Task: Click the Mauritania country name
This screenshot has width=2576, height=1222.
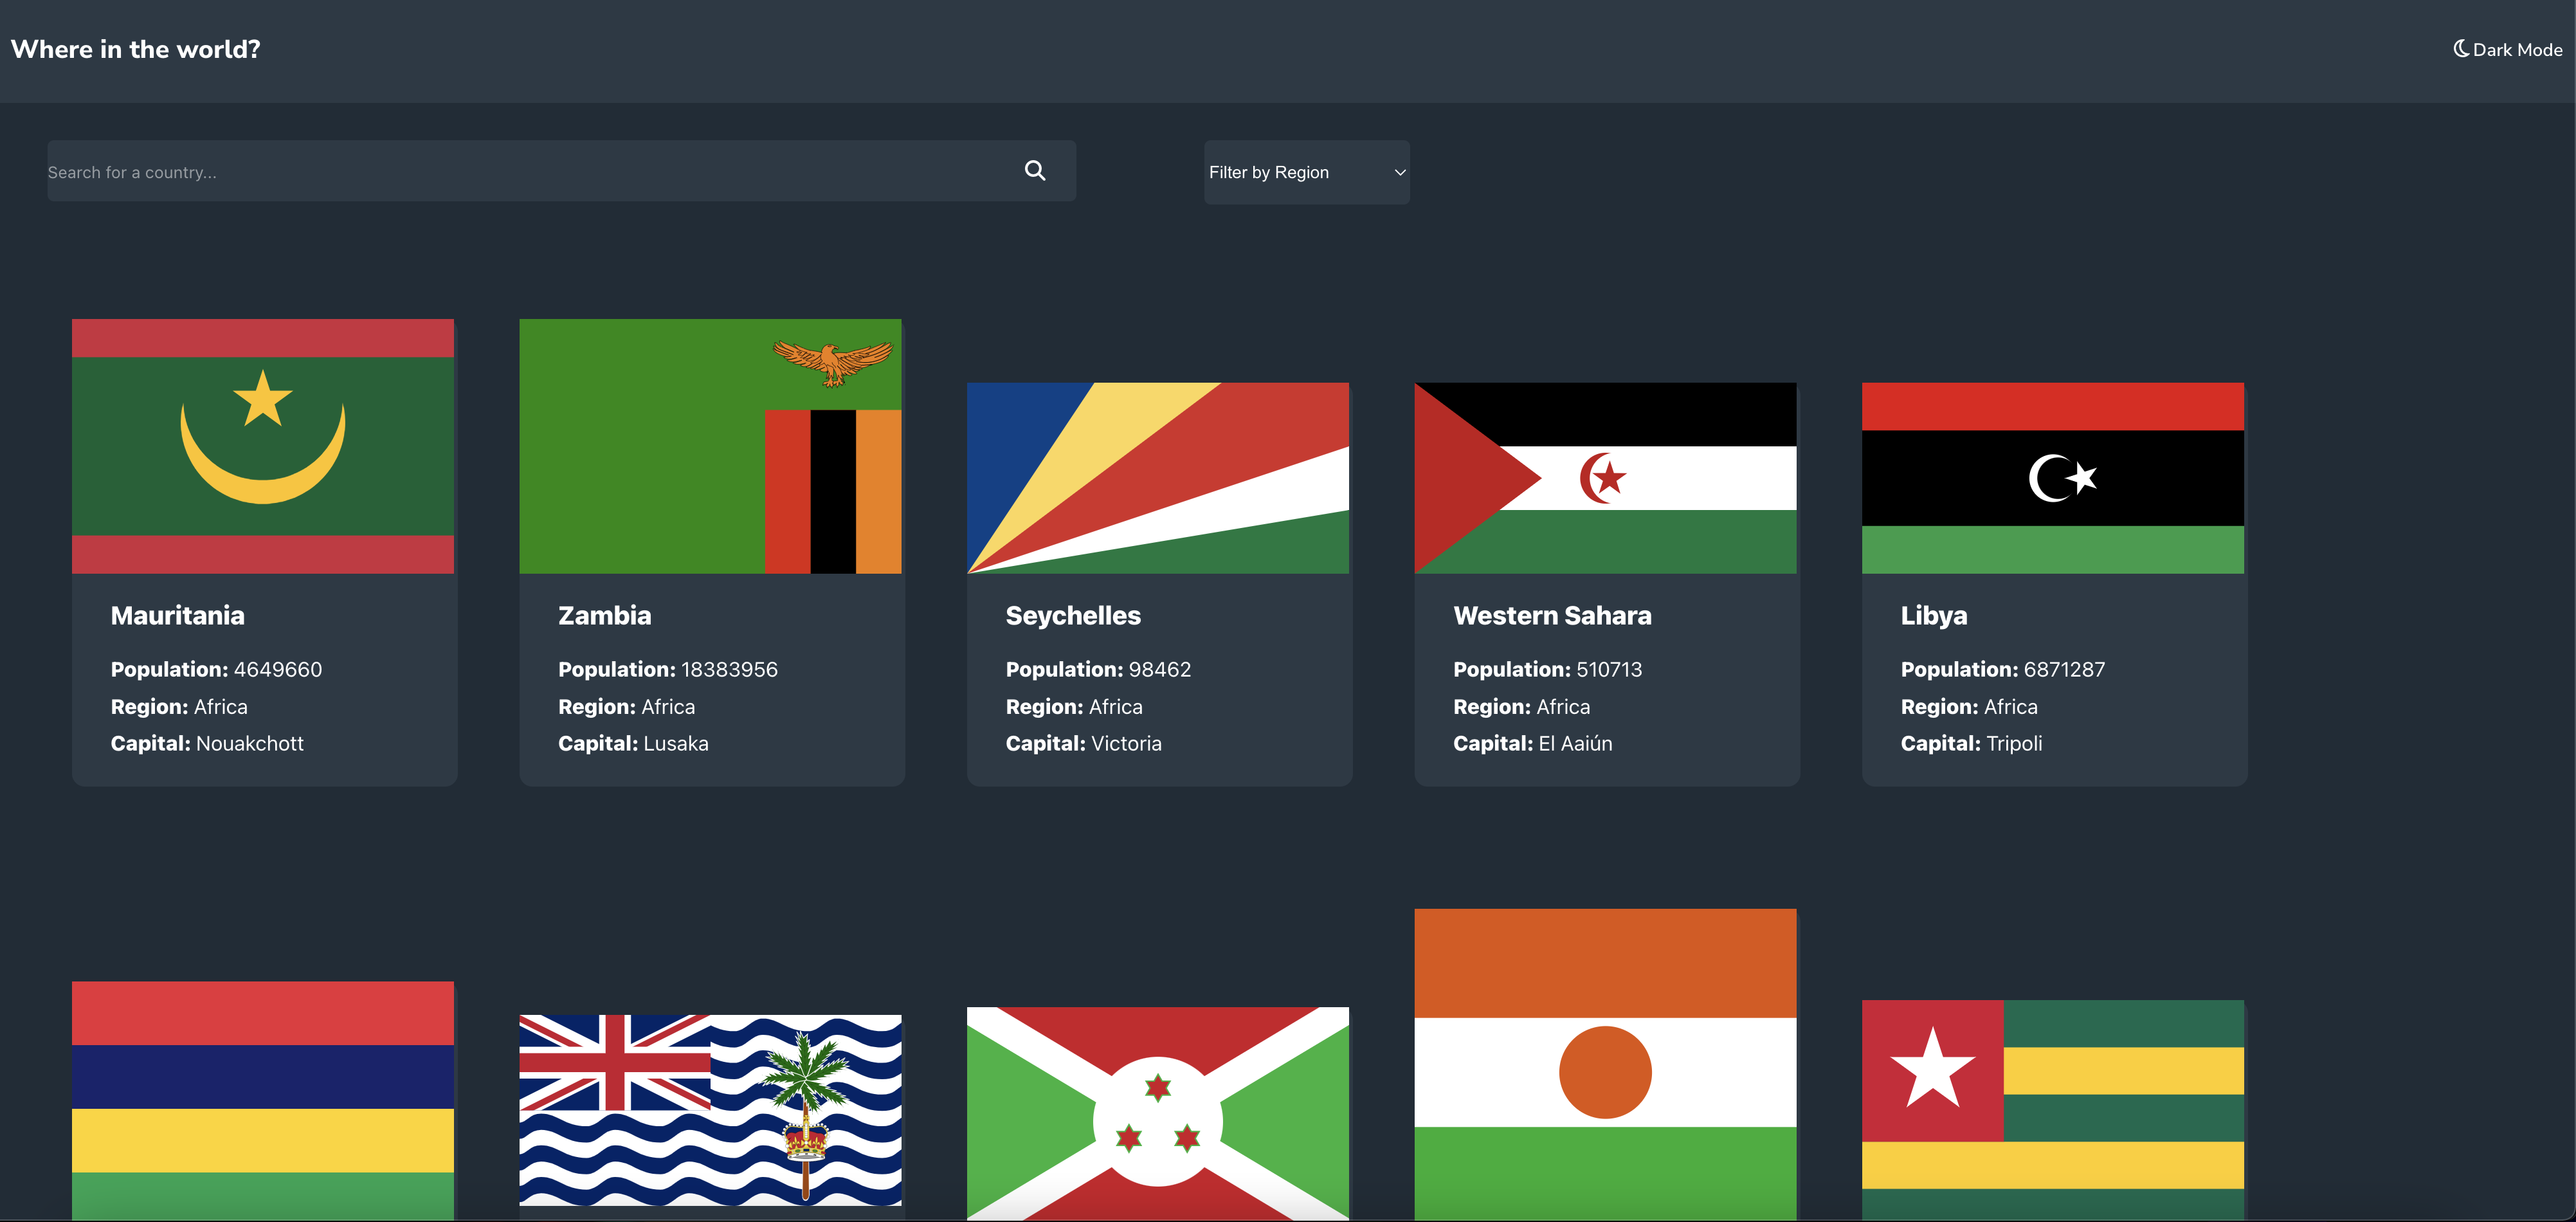Action: click(x=177, y=615)
